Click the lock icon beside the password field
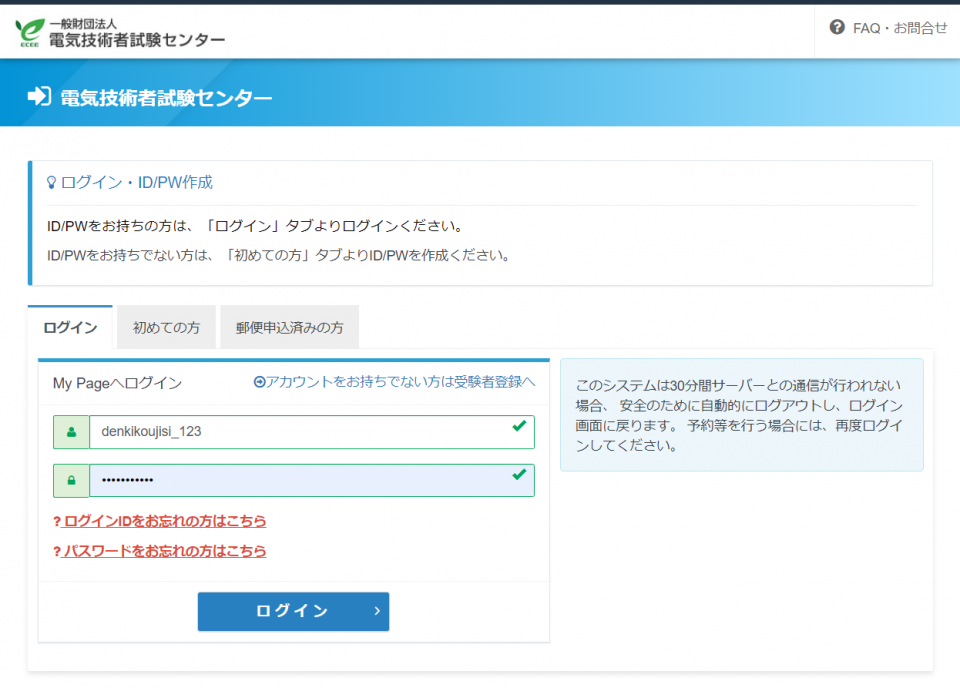 [71, 481]
